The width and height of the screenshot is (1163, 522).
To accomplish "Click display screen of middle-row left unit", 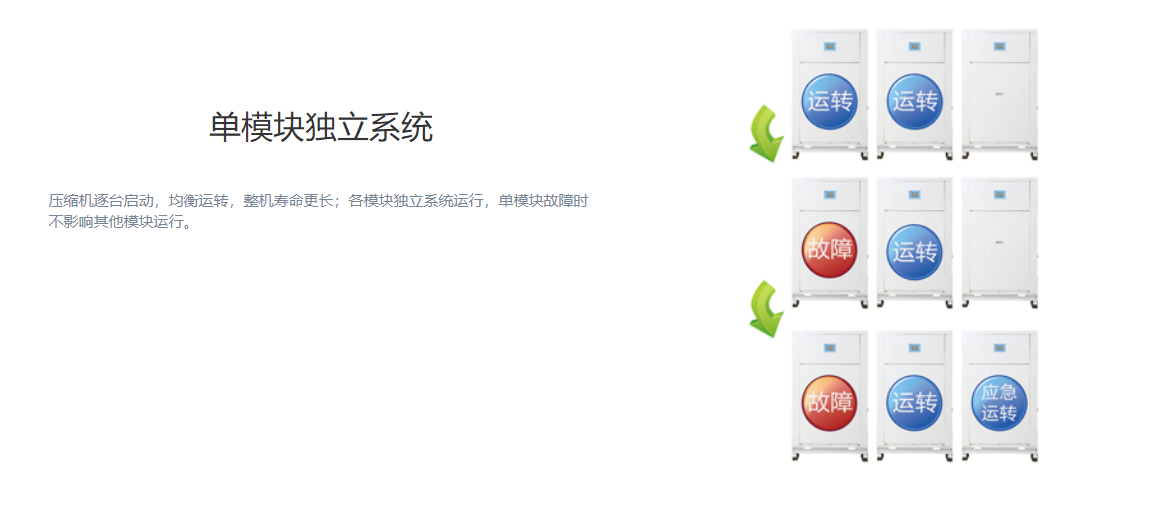I will tap(829, 195).
